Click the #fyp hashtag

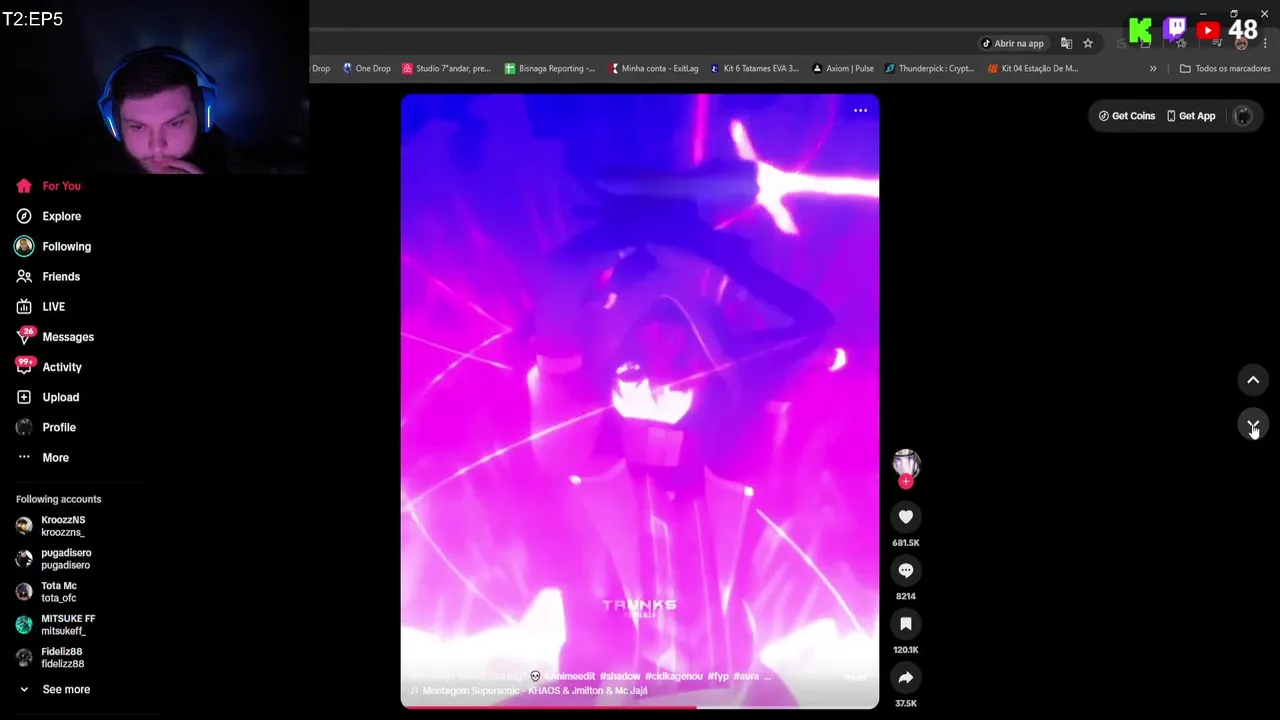(718, 677)
